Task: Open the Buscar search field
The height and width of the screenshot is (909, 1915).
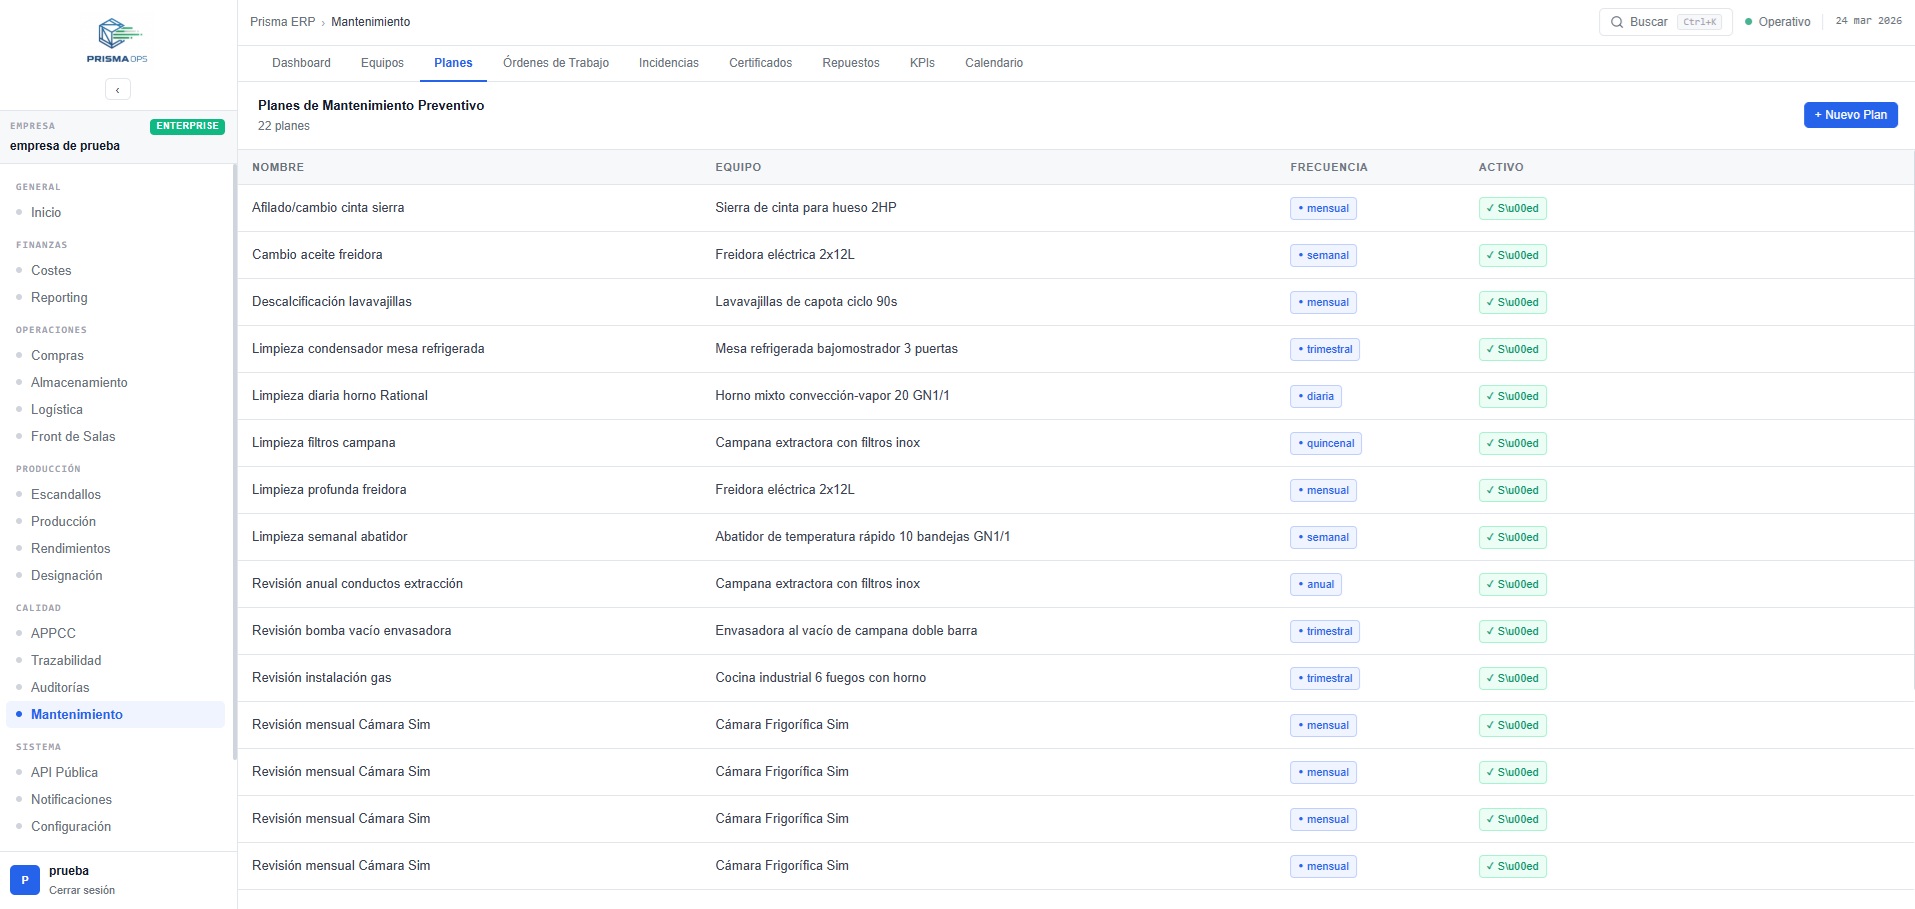Action: pyautogui.click(x=1665, y=22)
